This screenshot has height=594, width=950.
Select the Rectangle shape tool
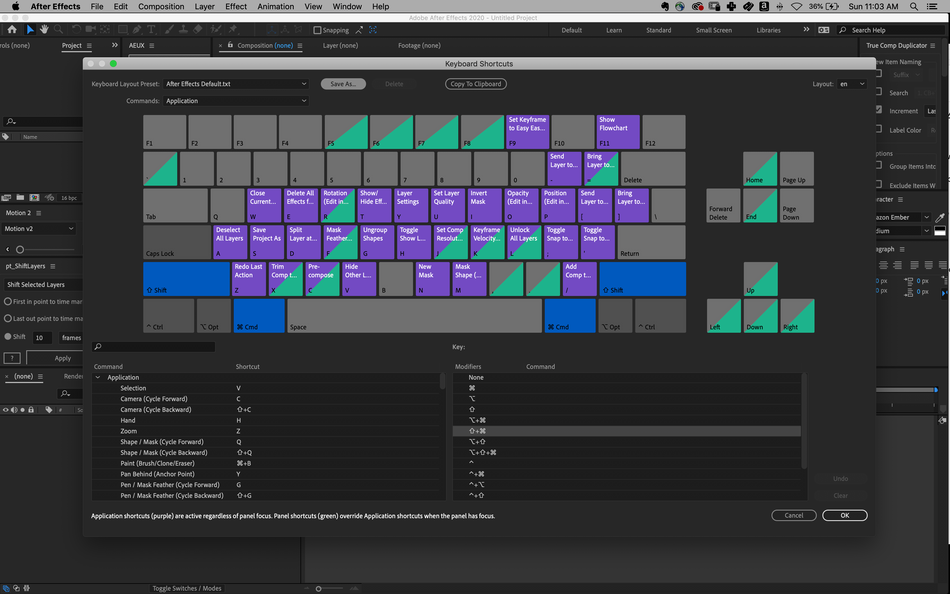pyautogui.click(x=122, y=30)
